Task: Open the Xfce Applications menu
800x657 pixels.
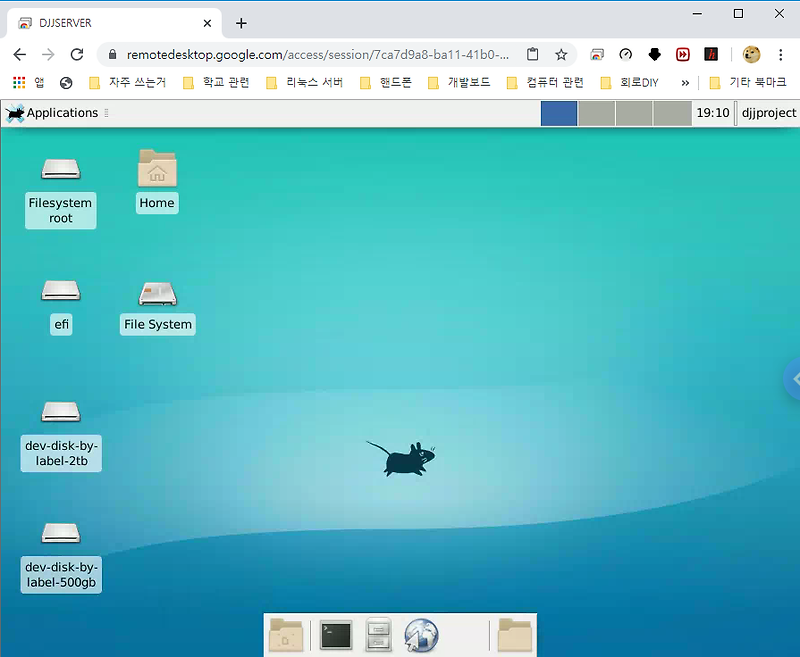Action: pos(52,113)
